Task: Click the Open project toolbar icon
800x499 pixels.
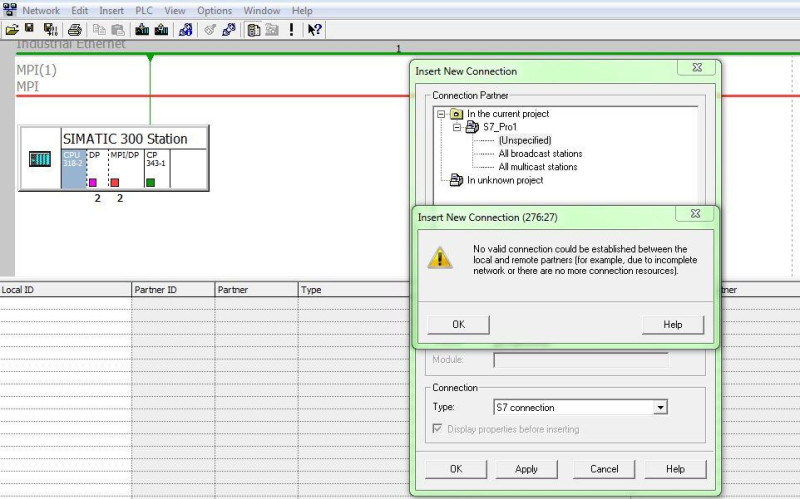Action: pyautogui.click(x=11, y=30)
